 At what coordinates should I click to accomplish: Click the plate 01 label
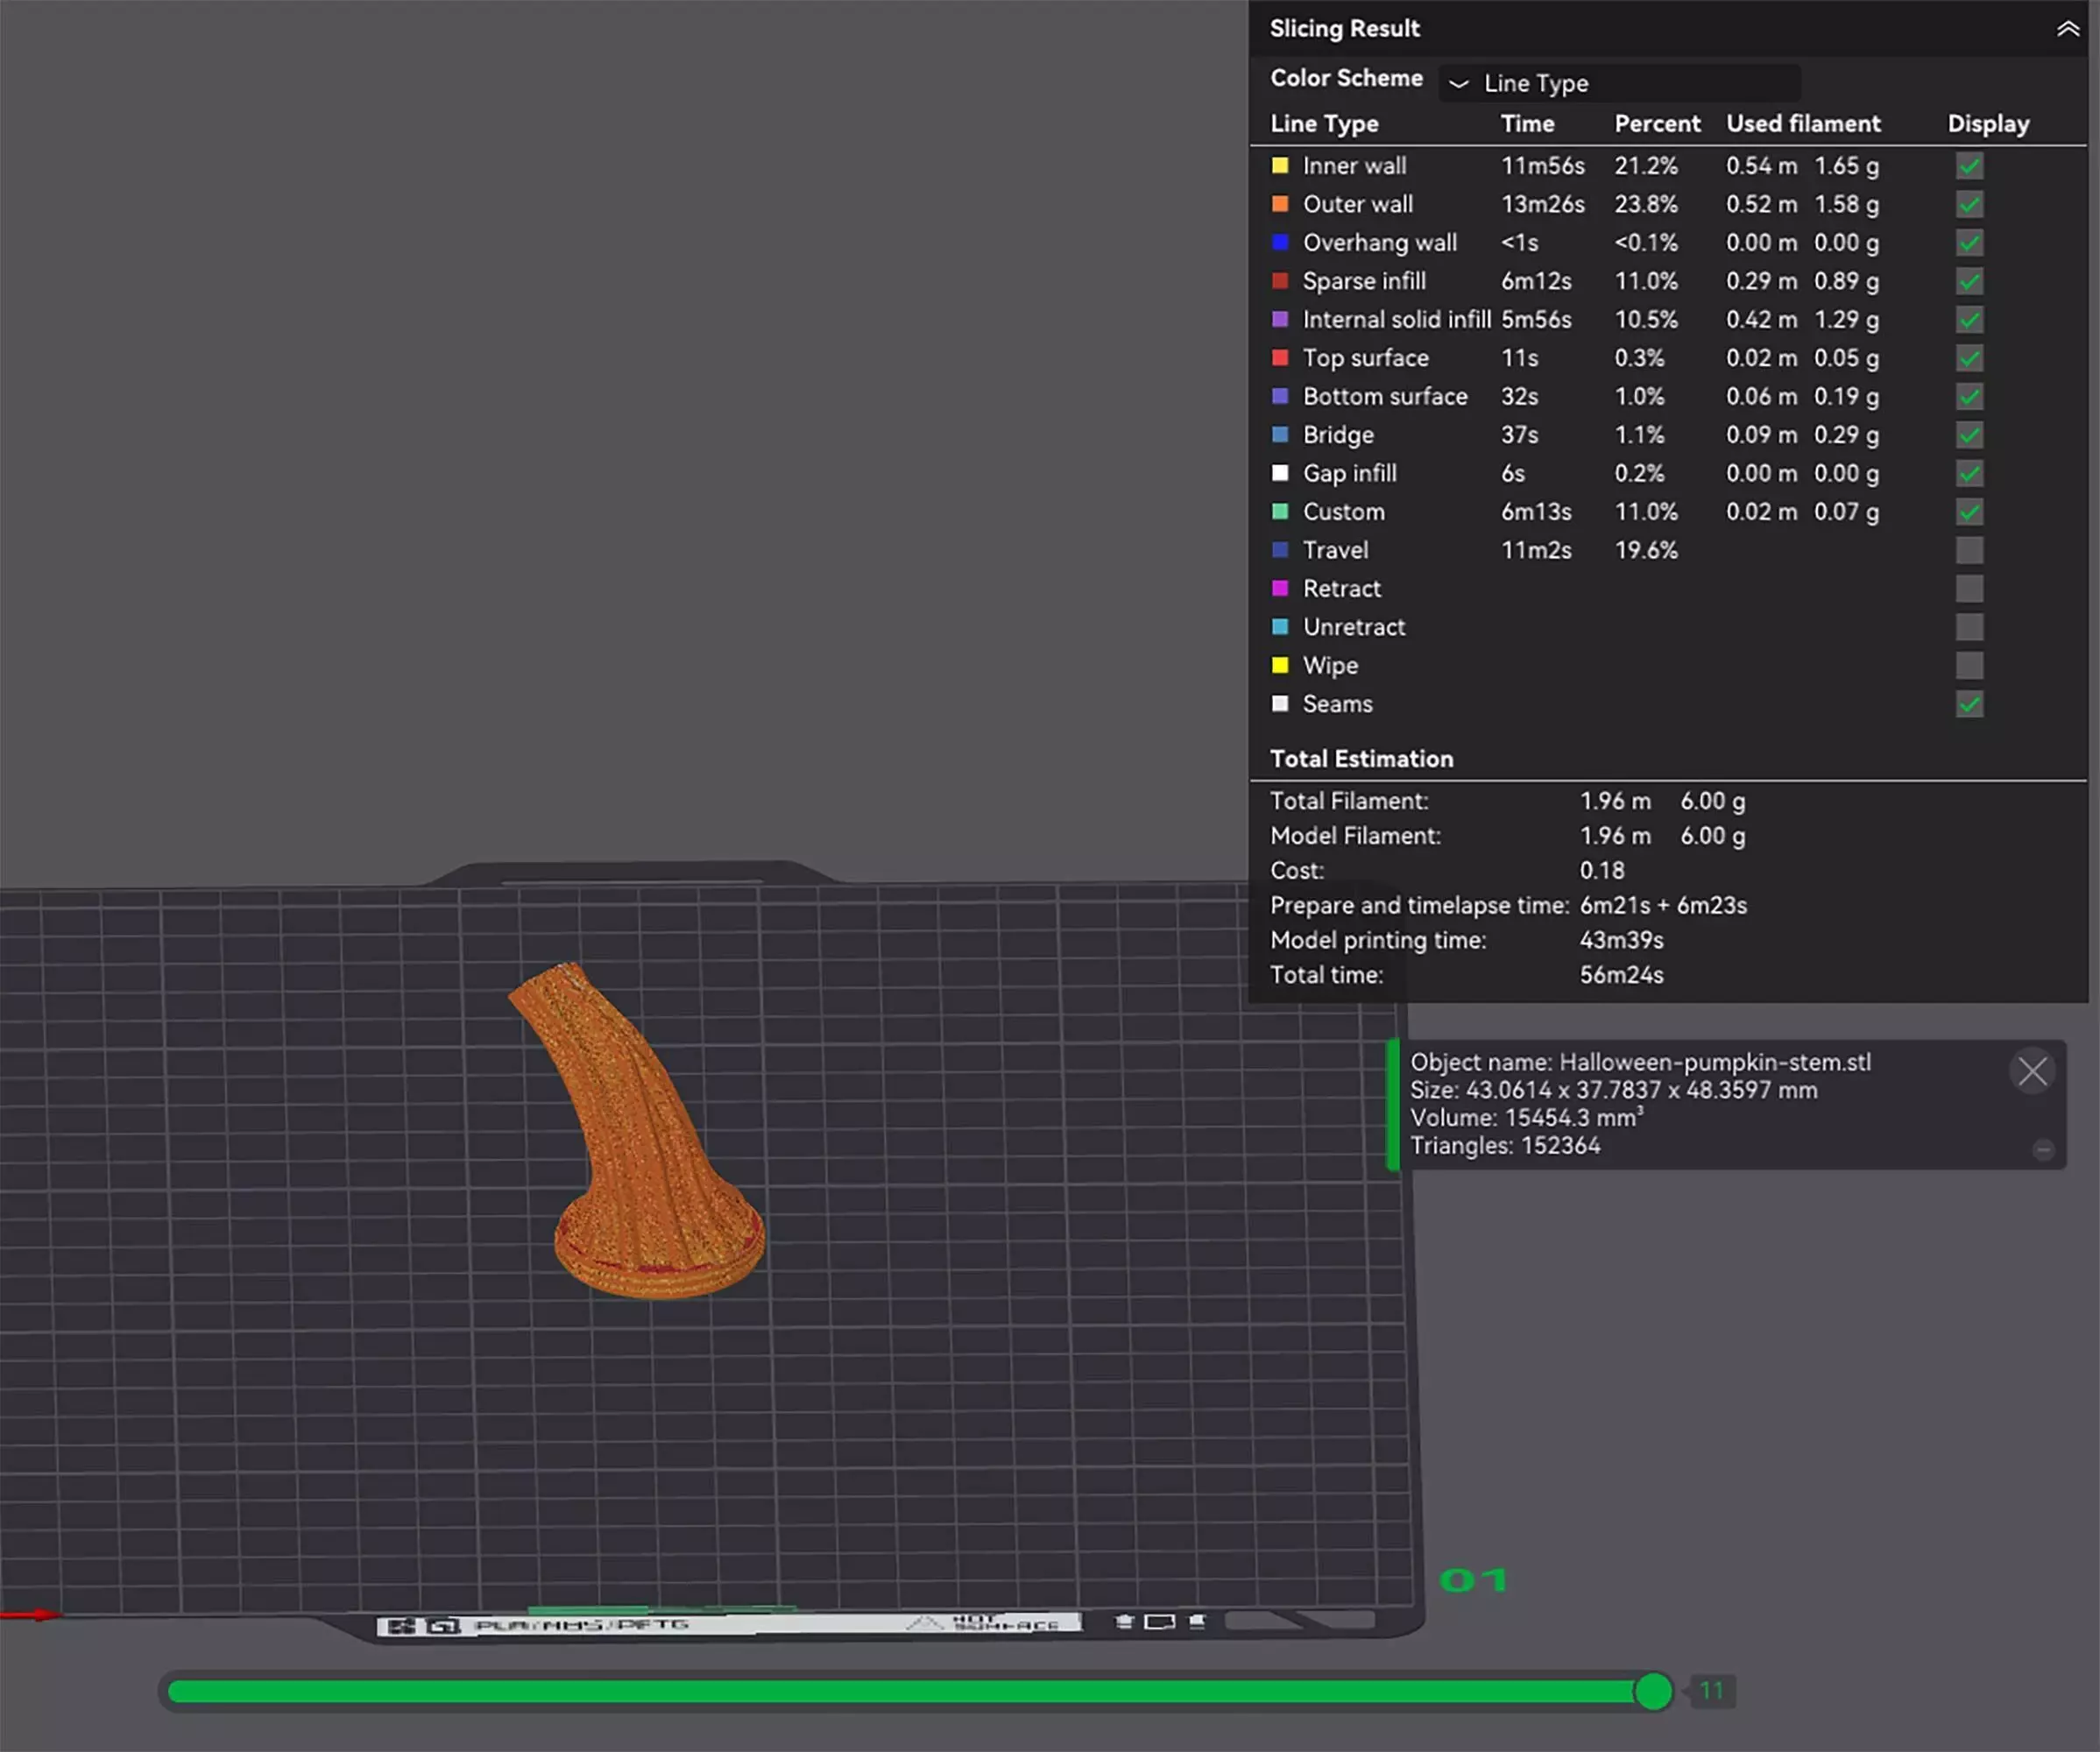point(1473,1581)
